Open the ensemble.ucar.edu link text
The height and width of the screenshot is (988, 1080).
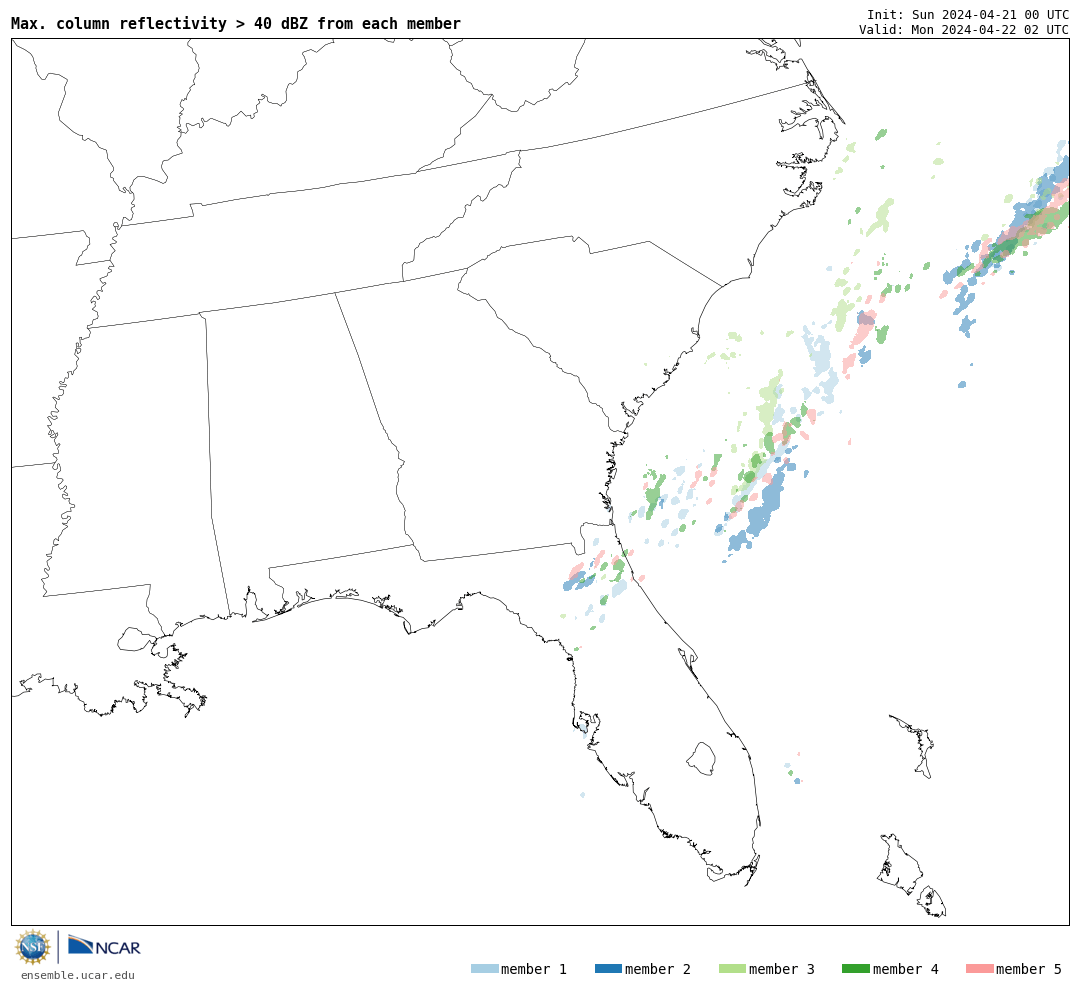(78, 975)
